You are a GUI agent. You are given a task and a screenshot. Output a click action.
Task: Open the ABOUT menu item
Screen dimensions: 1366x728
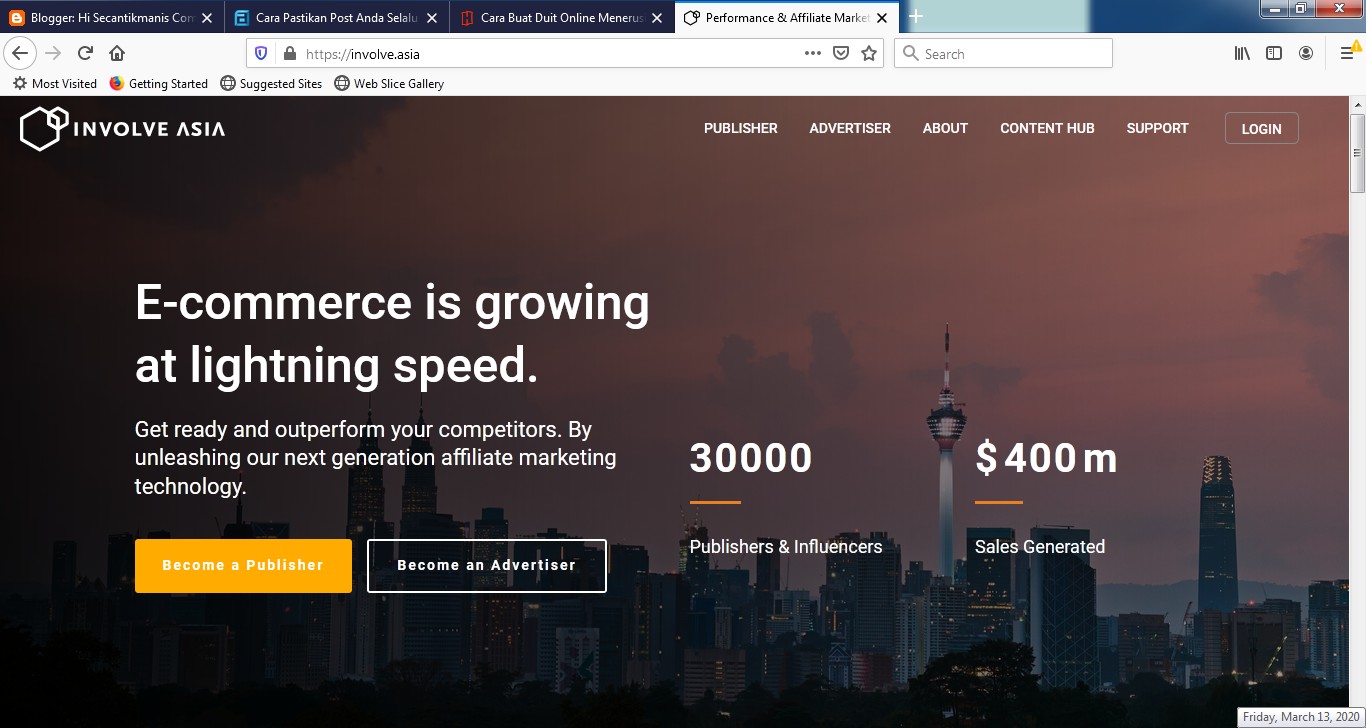tap(945, 128)
